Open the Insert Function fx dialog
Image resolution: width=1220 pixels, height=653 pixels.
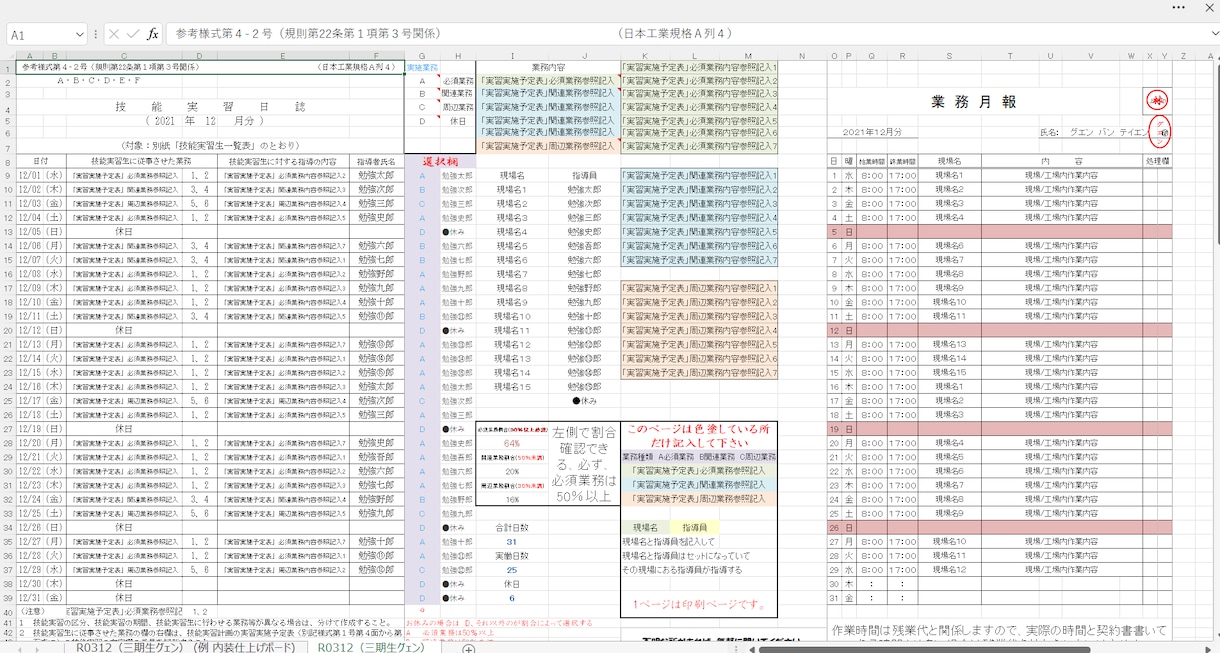(153, 34)
